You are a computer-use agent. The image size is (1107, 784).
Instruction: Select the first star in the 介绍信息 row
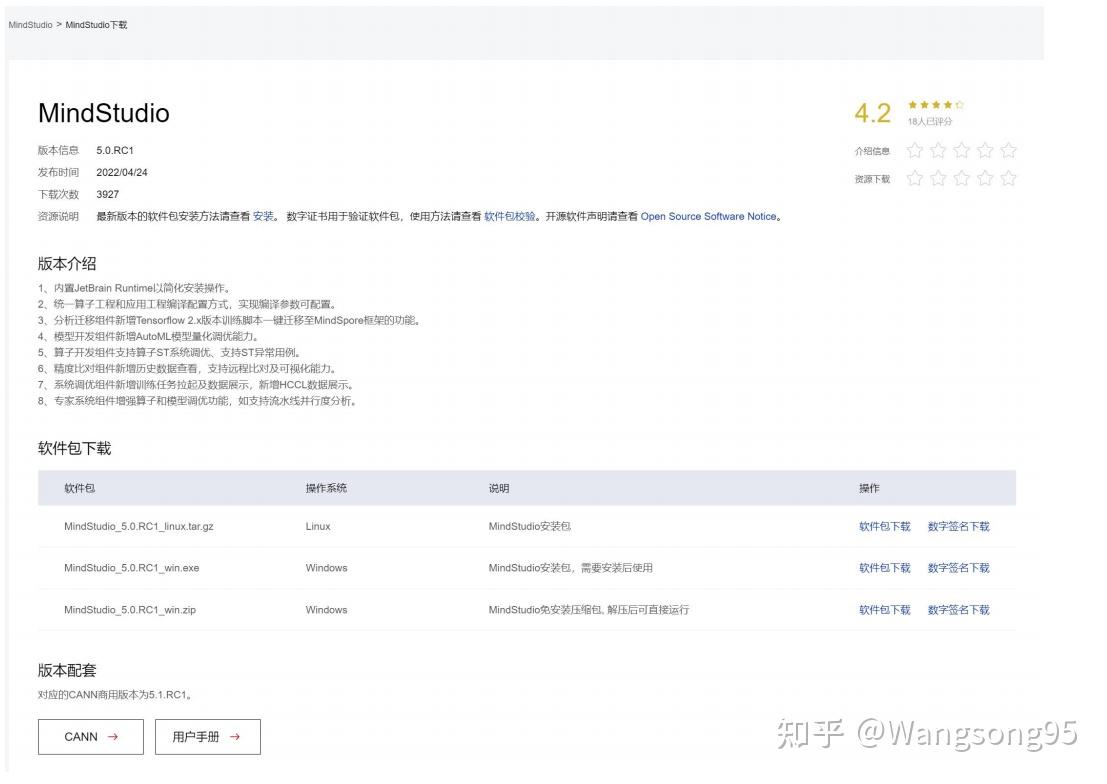tap(915, 150)
